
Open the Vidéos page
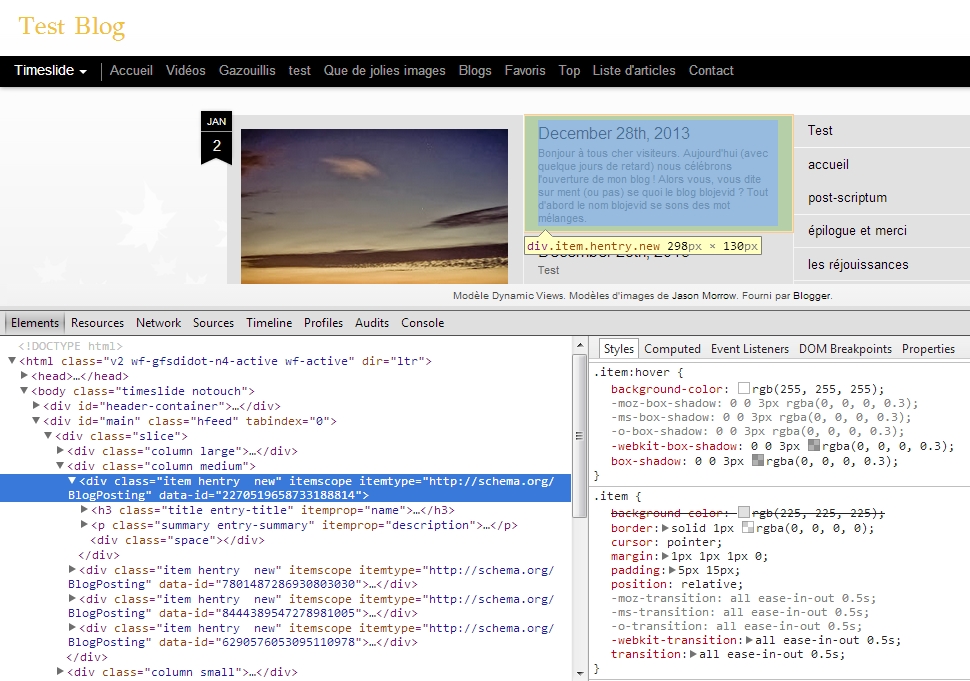(x=186, y=71)
